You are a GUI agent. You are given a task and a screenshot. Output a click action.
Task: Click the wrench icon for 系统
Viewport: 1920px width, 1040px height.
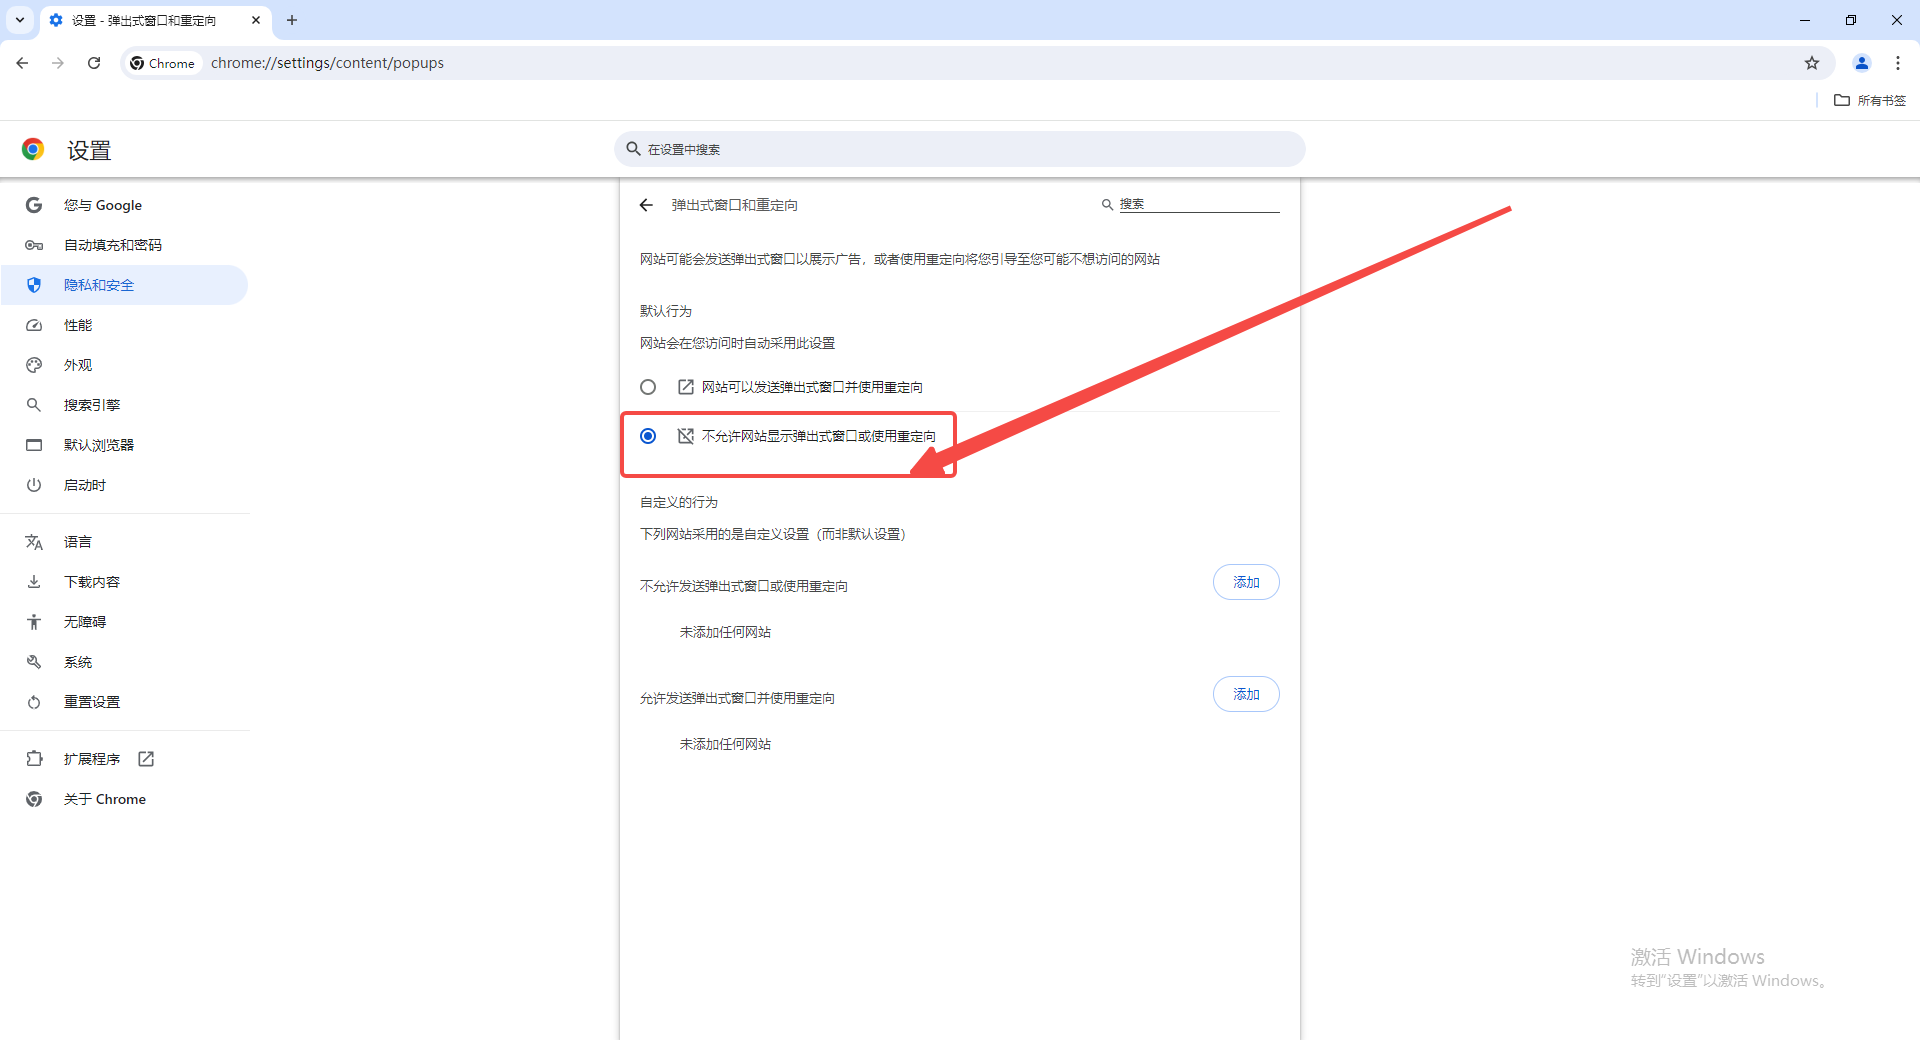tap(34, 662)
